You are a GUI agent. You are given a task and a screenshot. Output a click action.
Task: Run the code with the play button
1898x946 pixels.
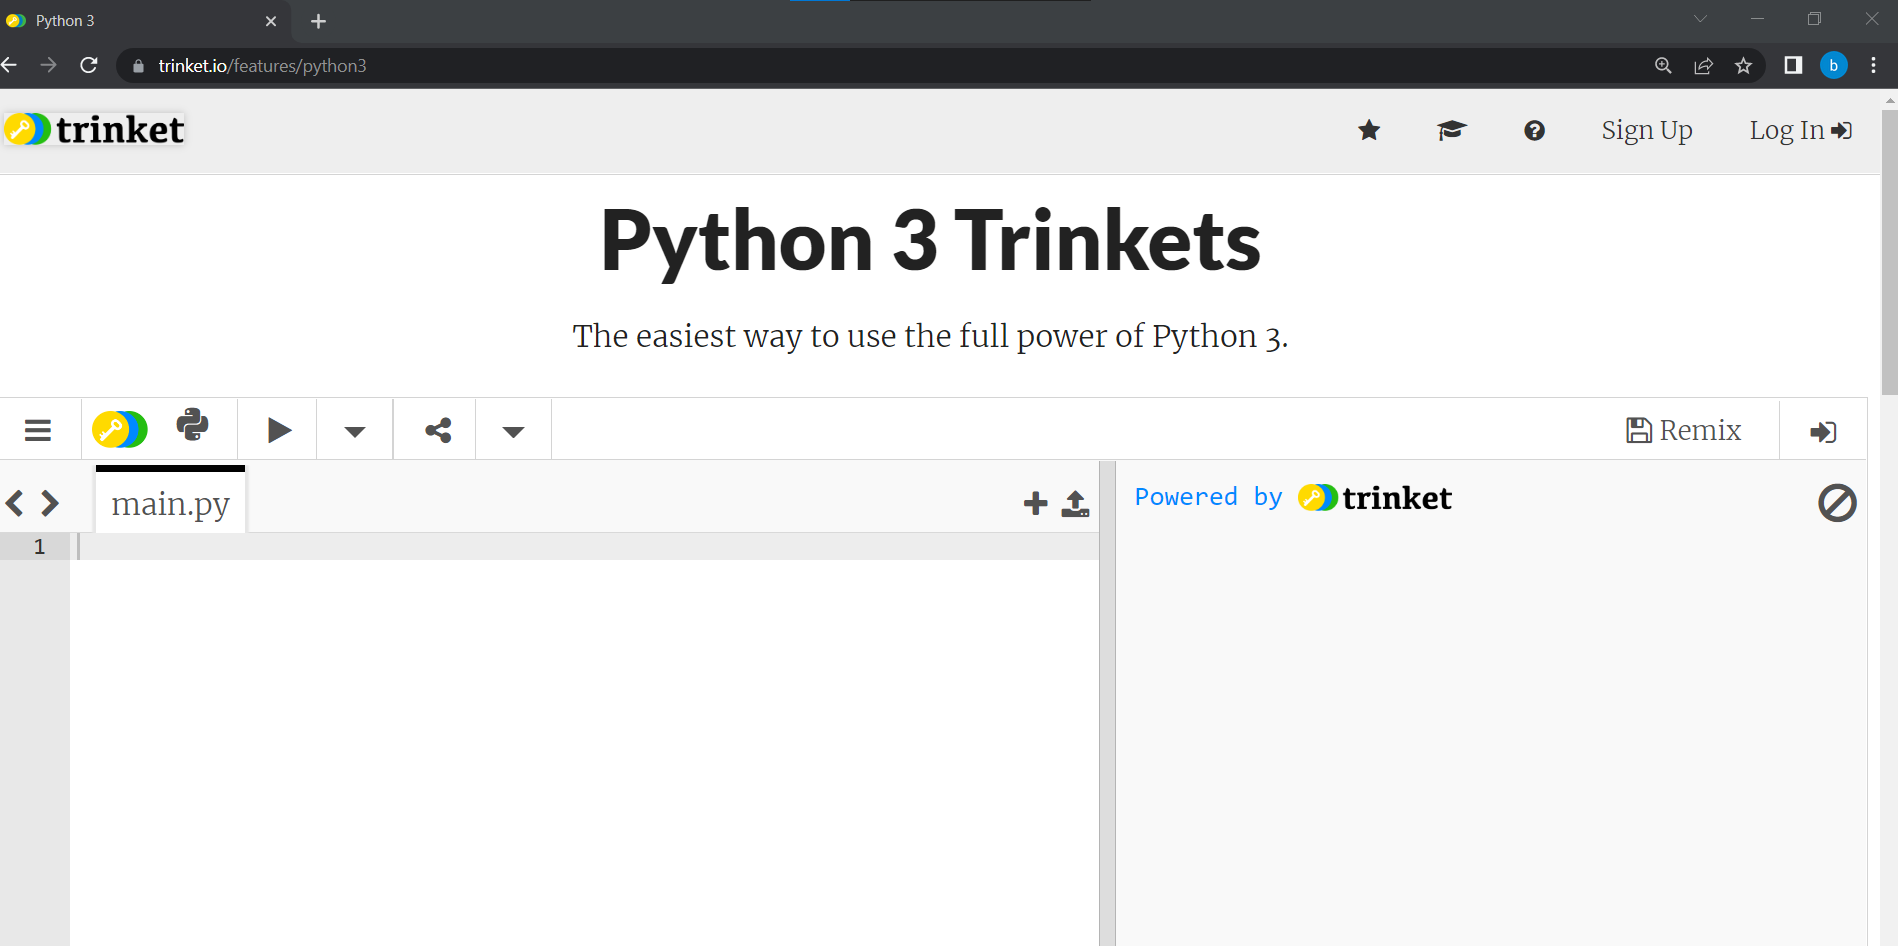coord(278,429)
